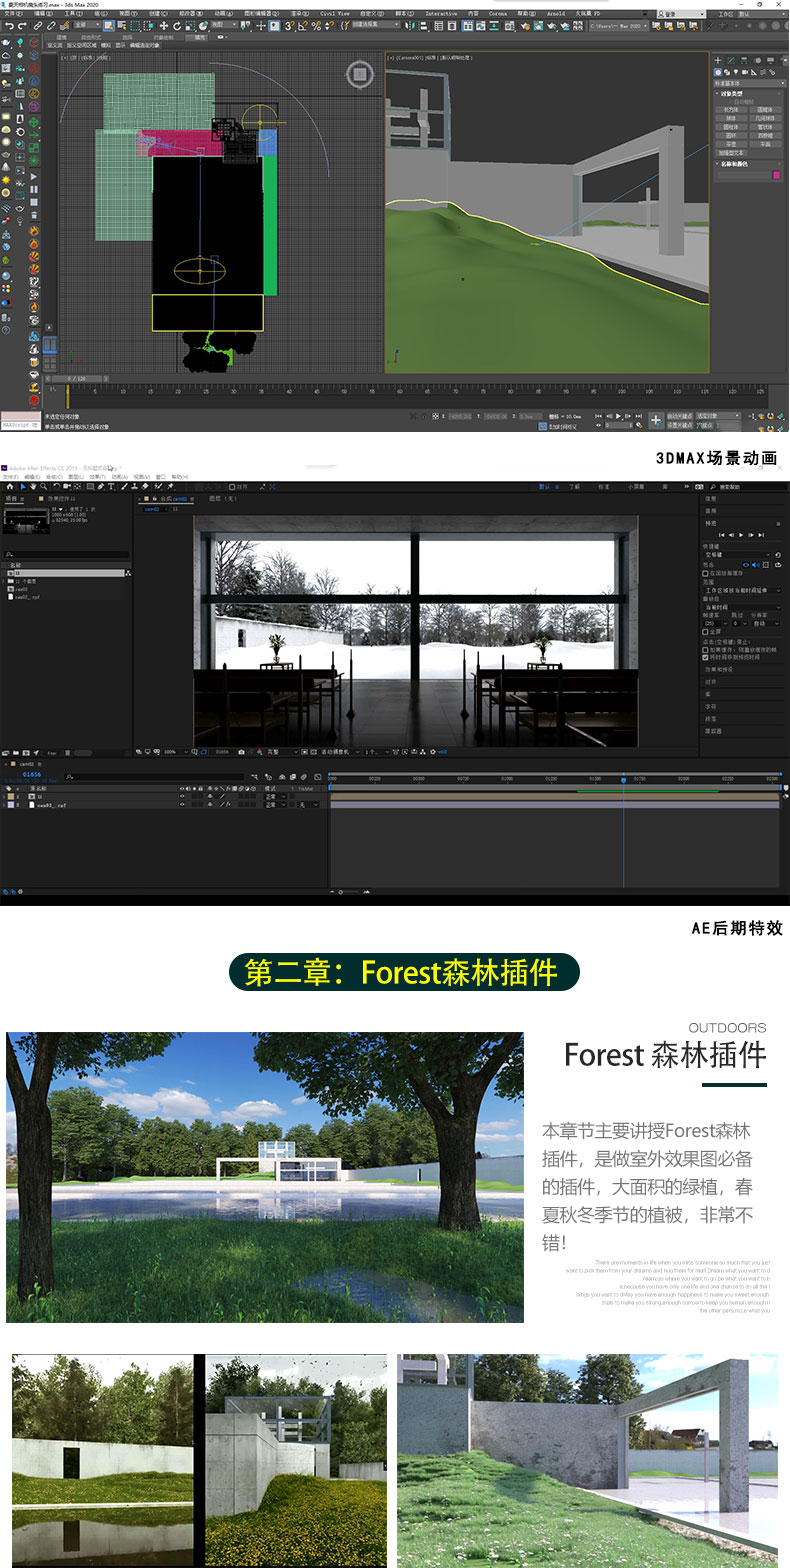Open the 标准基本体 primitive type dropdown
Image resolution: width=790 pixels, height=1568 pixels.
click(750, 83)
